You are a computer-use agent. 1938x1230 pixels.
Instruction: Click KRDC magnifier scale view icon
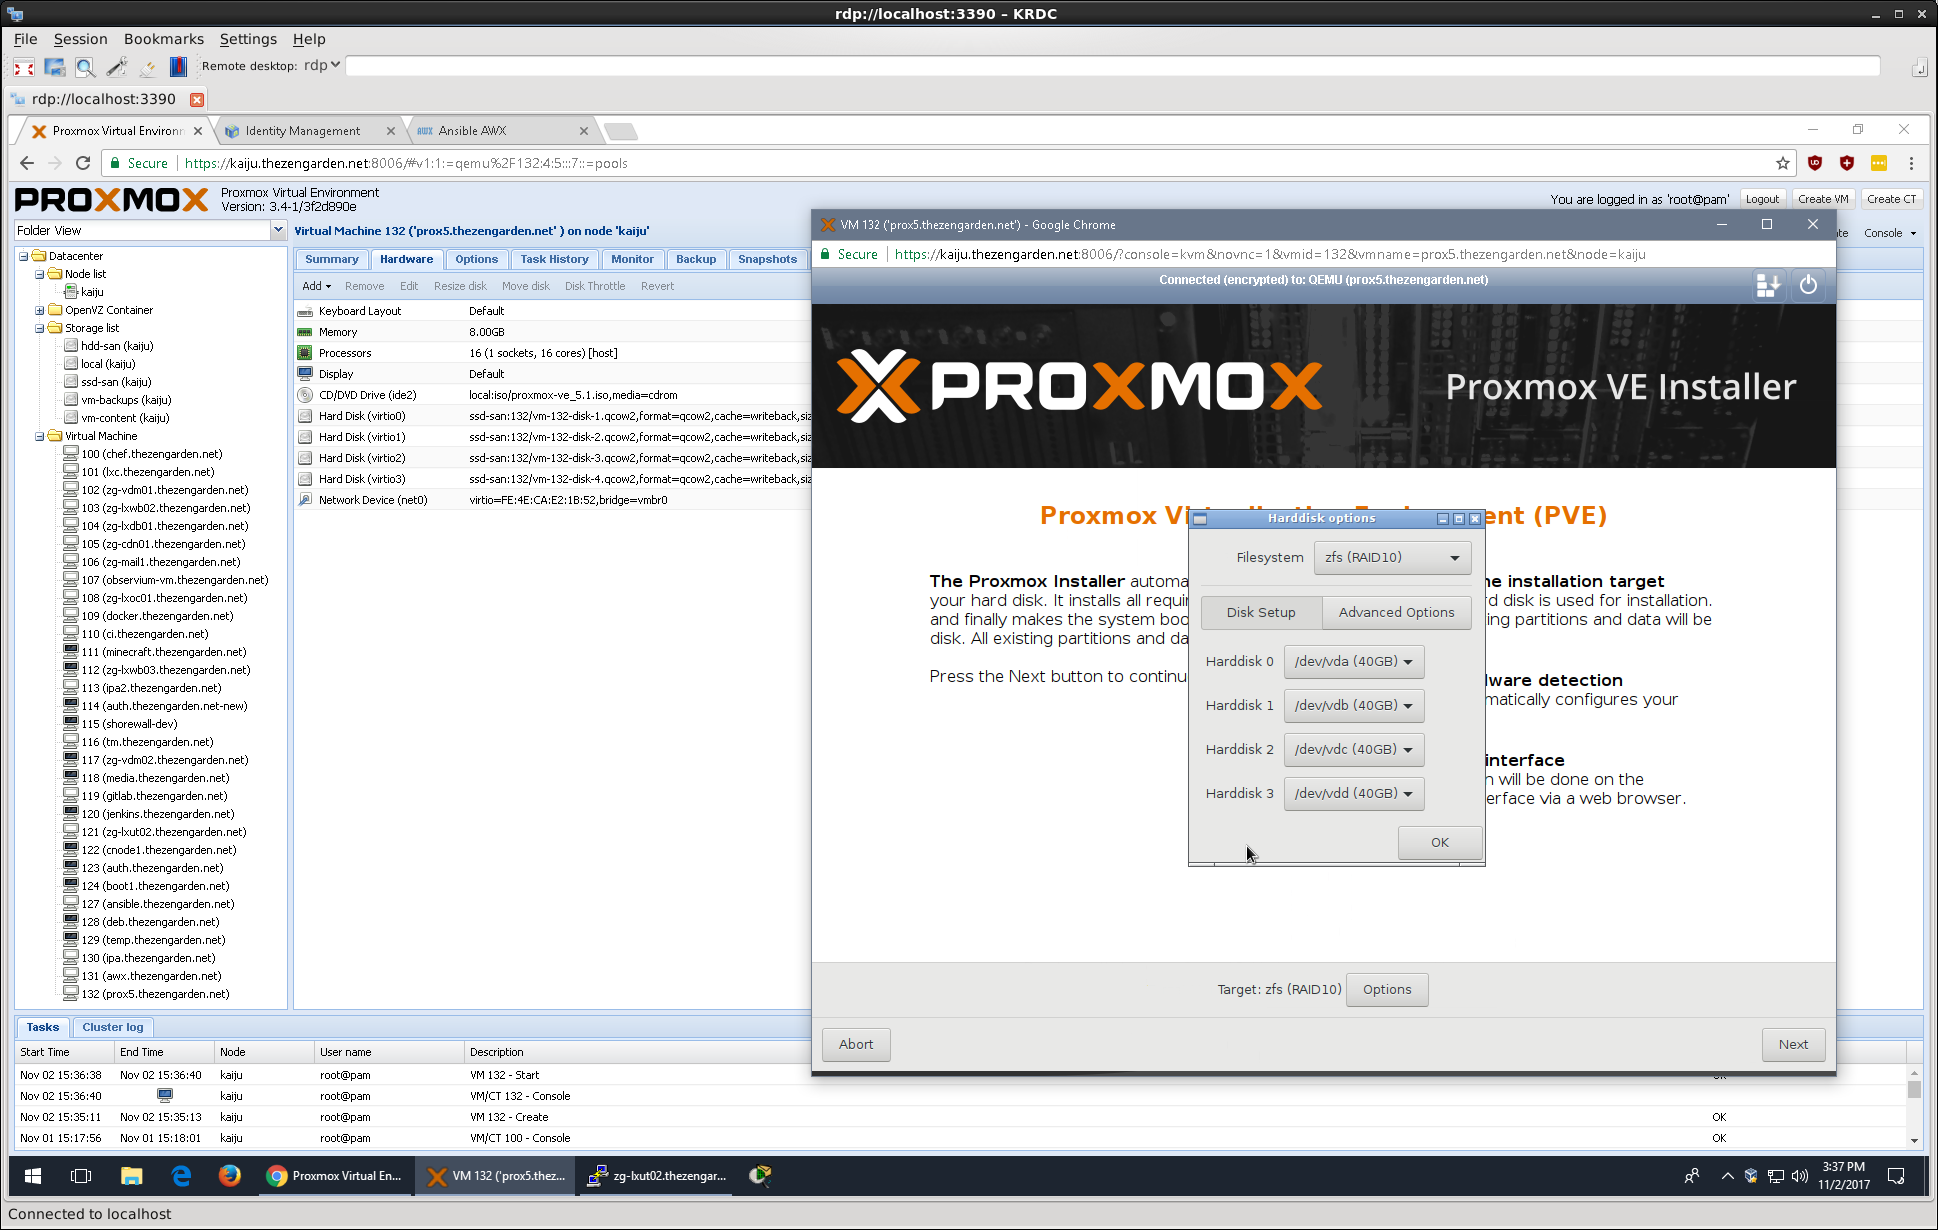pyautogui.click(x=86, y=67)
